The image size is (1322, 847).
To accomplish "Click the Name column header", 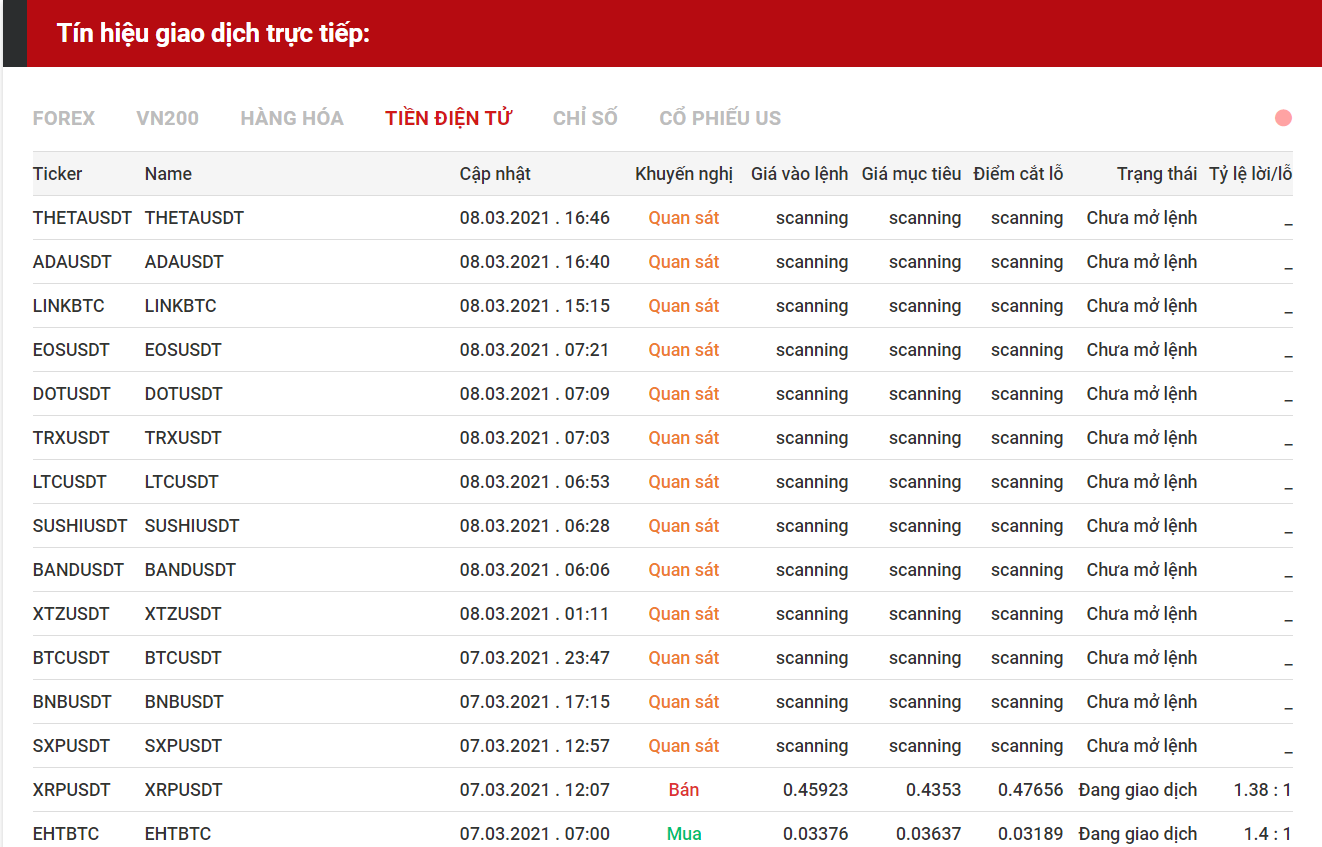I will [x=168, y=174].
